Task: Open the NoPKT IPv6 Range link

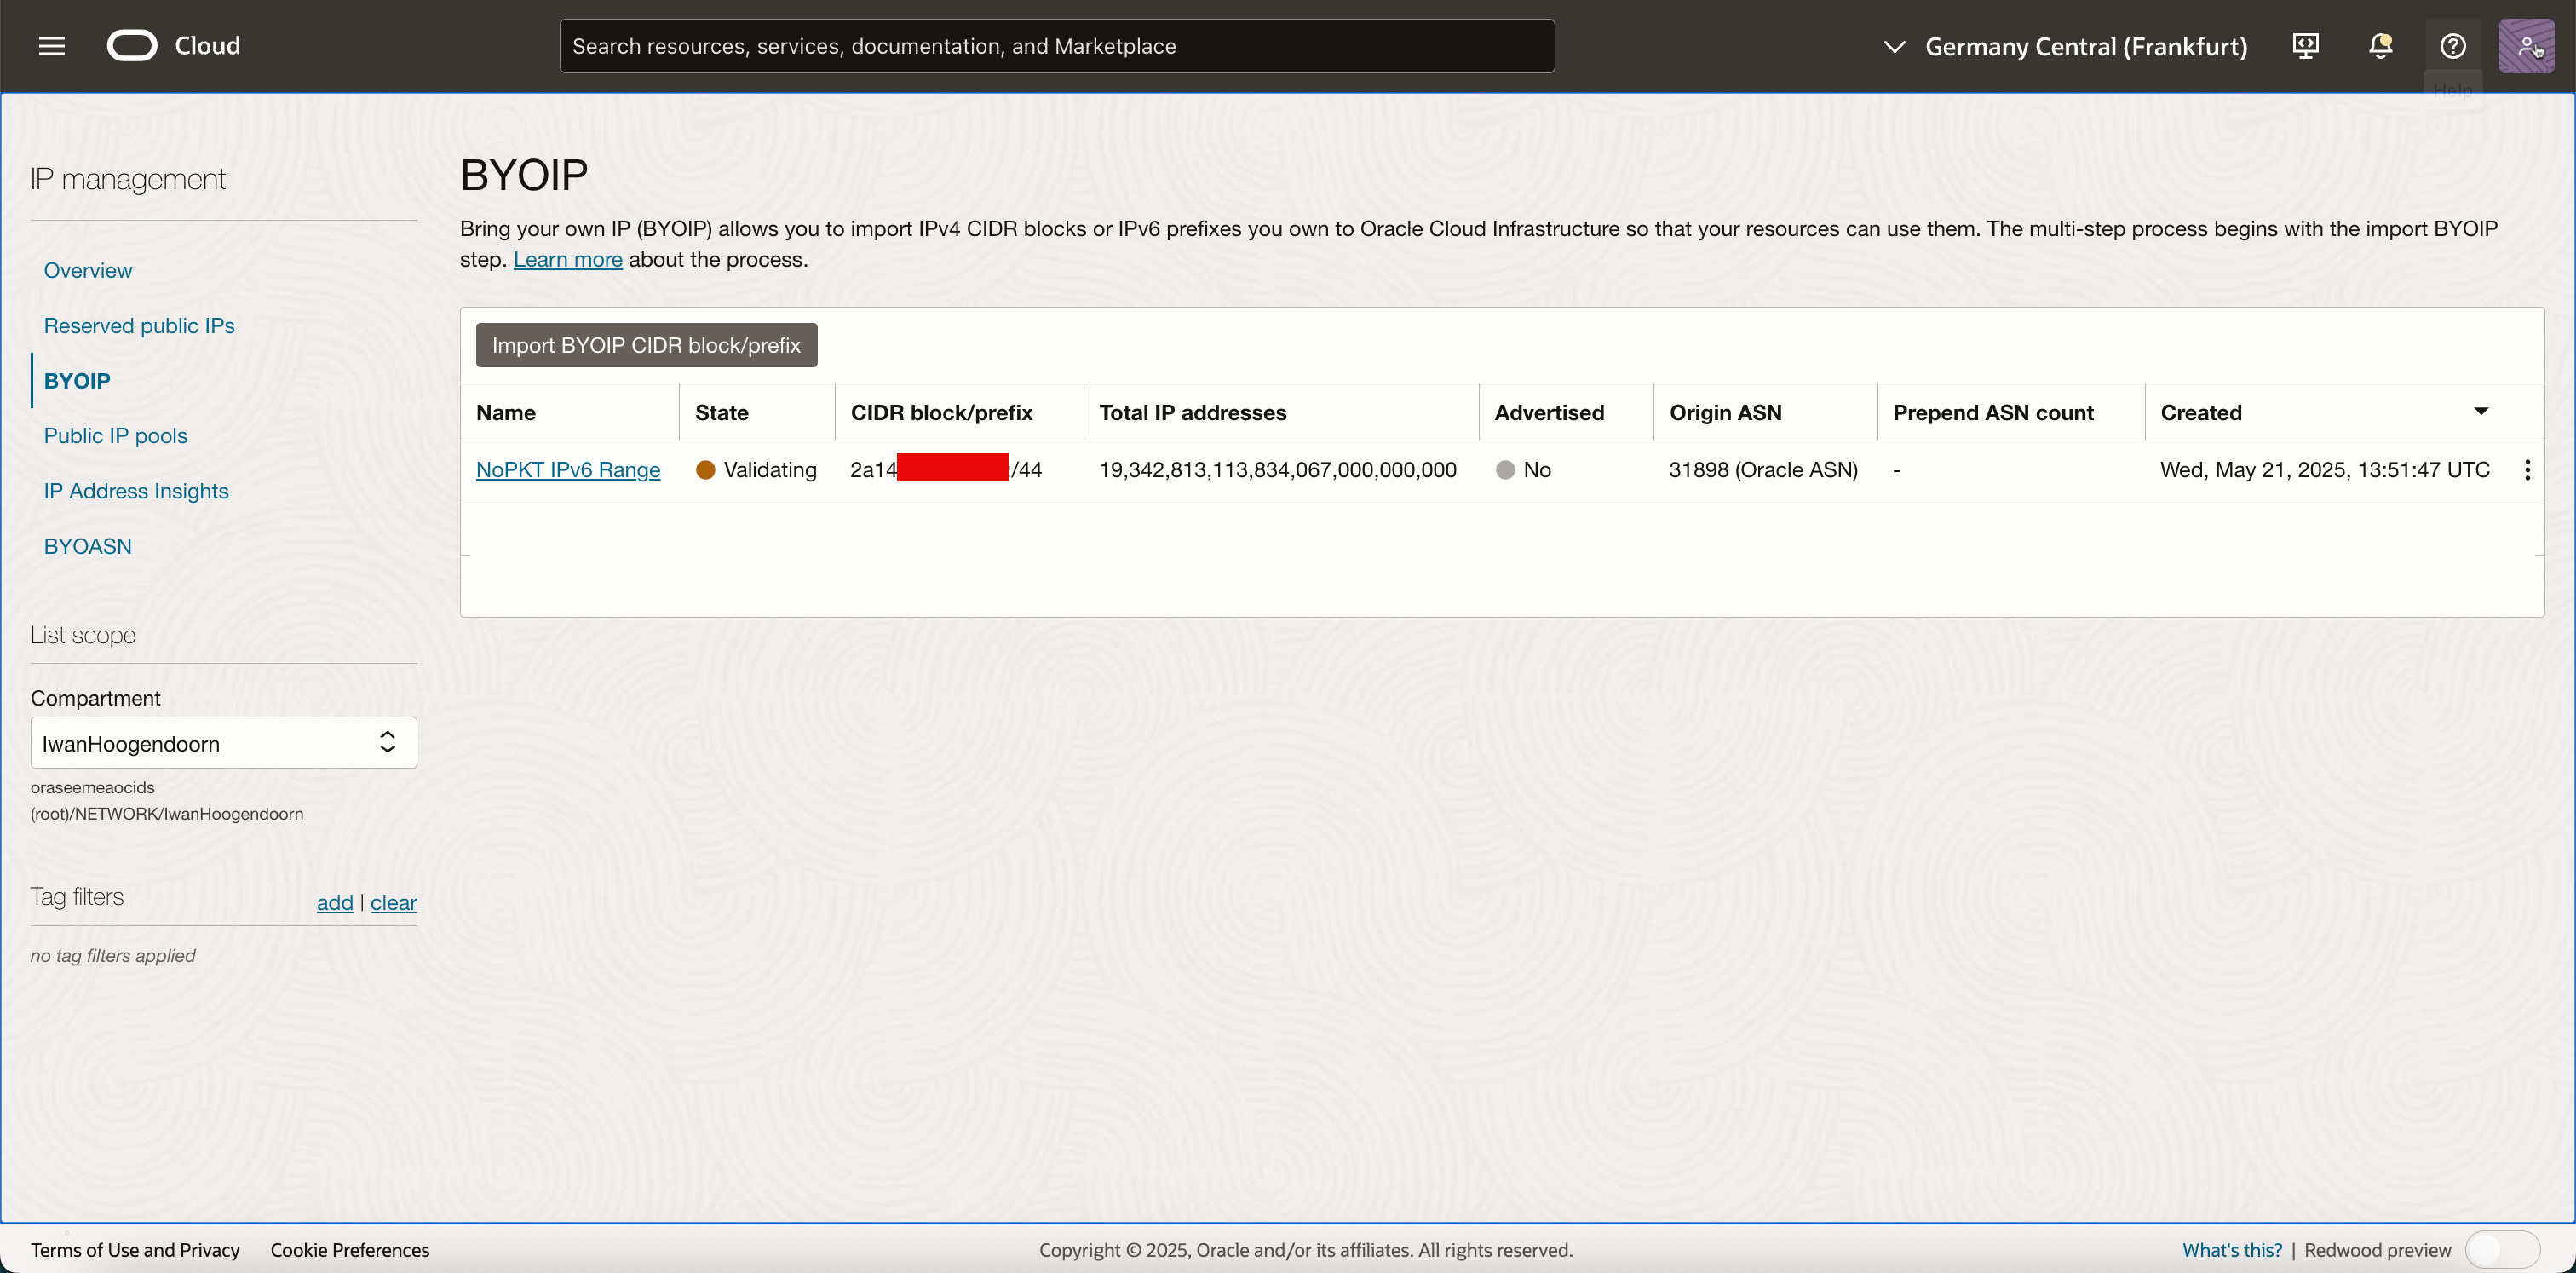Action: pos(567,470)
